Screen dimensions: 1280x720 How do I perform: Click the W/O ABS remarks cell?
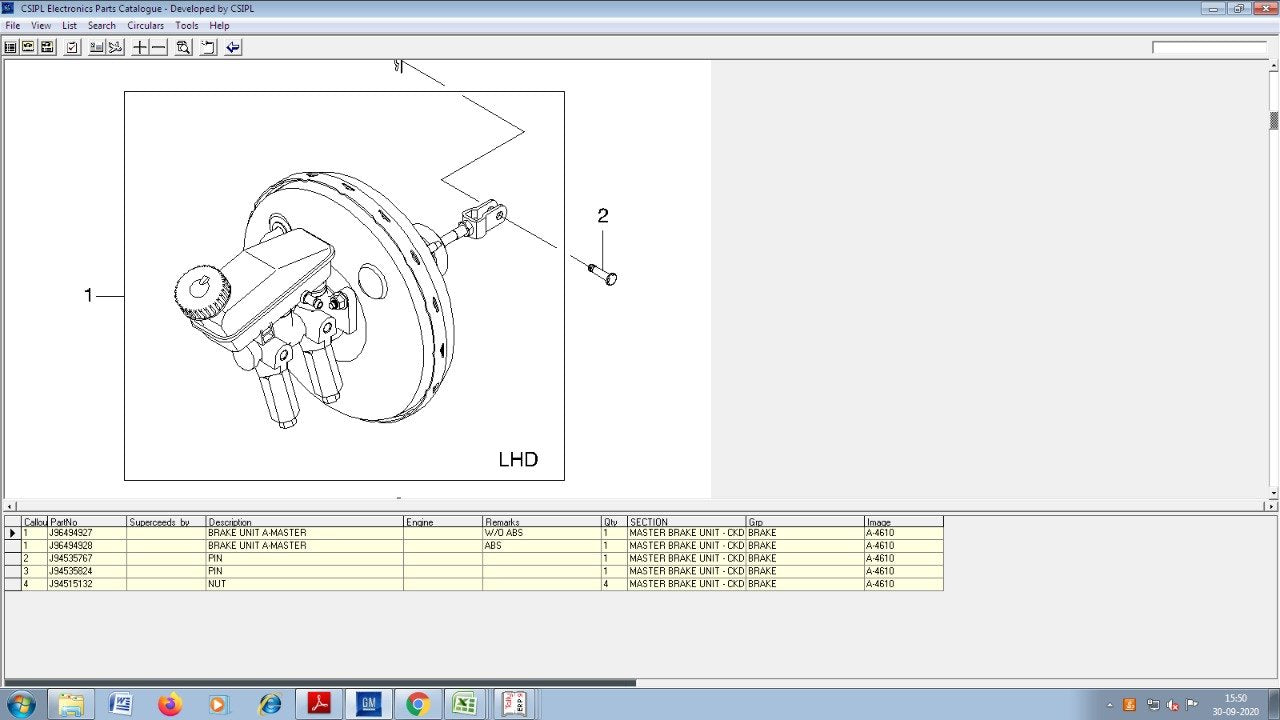tap(541, 533)
